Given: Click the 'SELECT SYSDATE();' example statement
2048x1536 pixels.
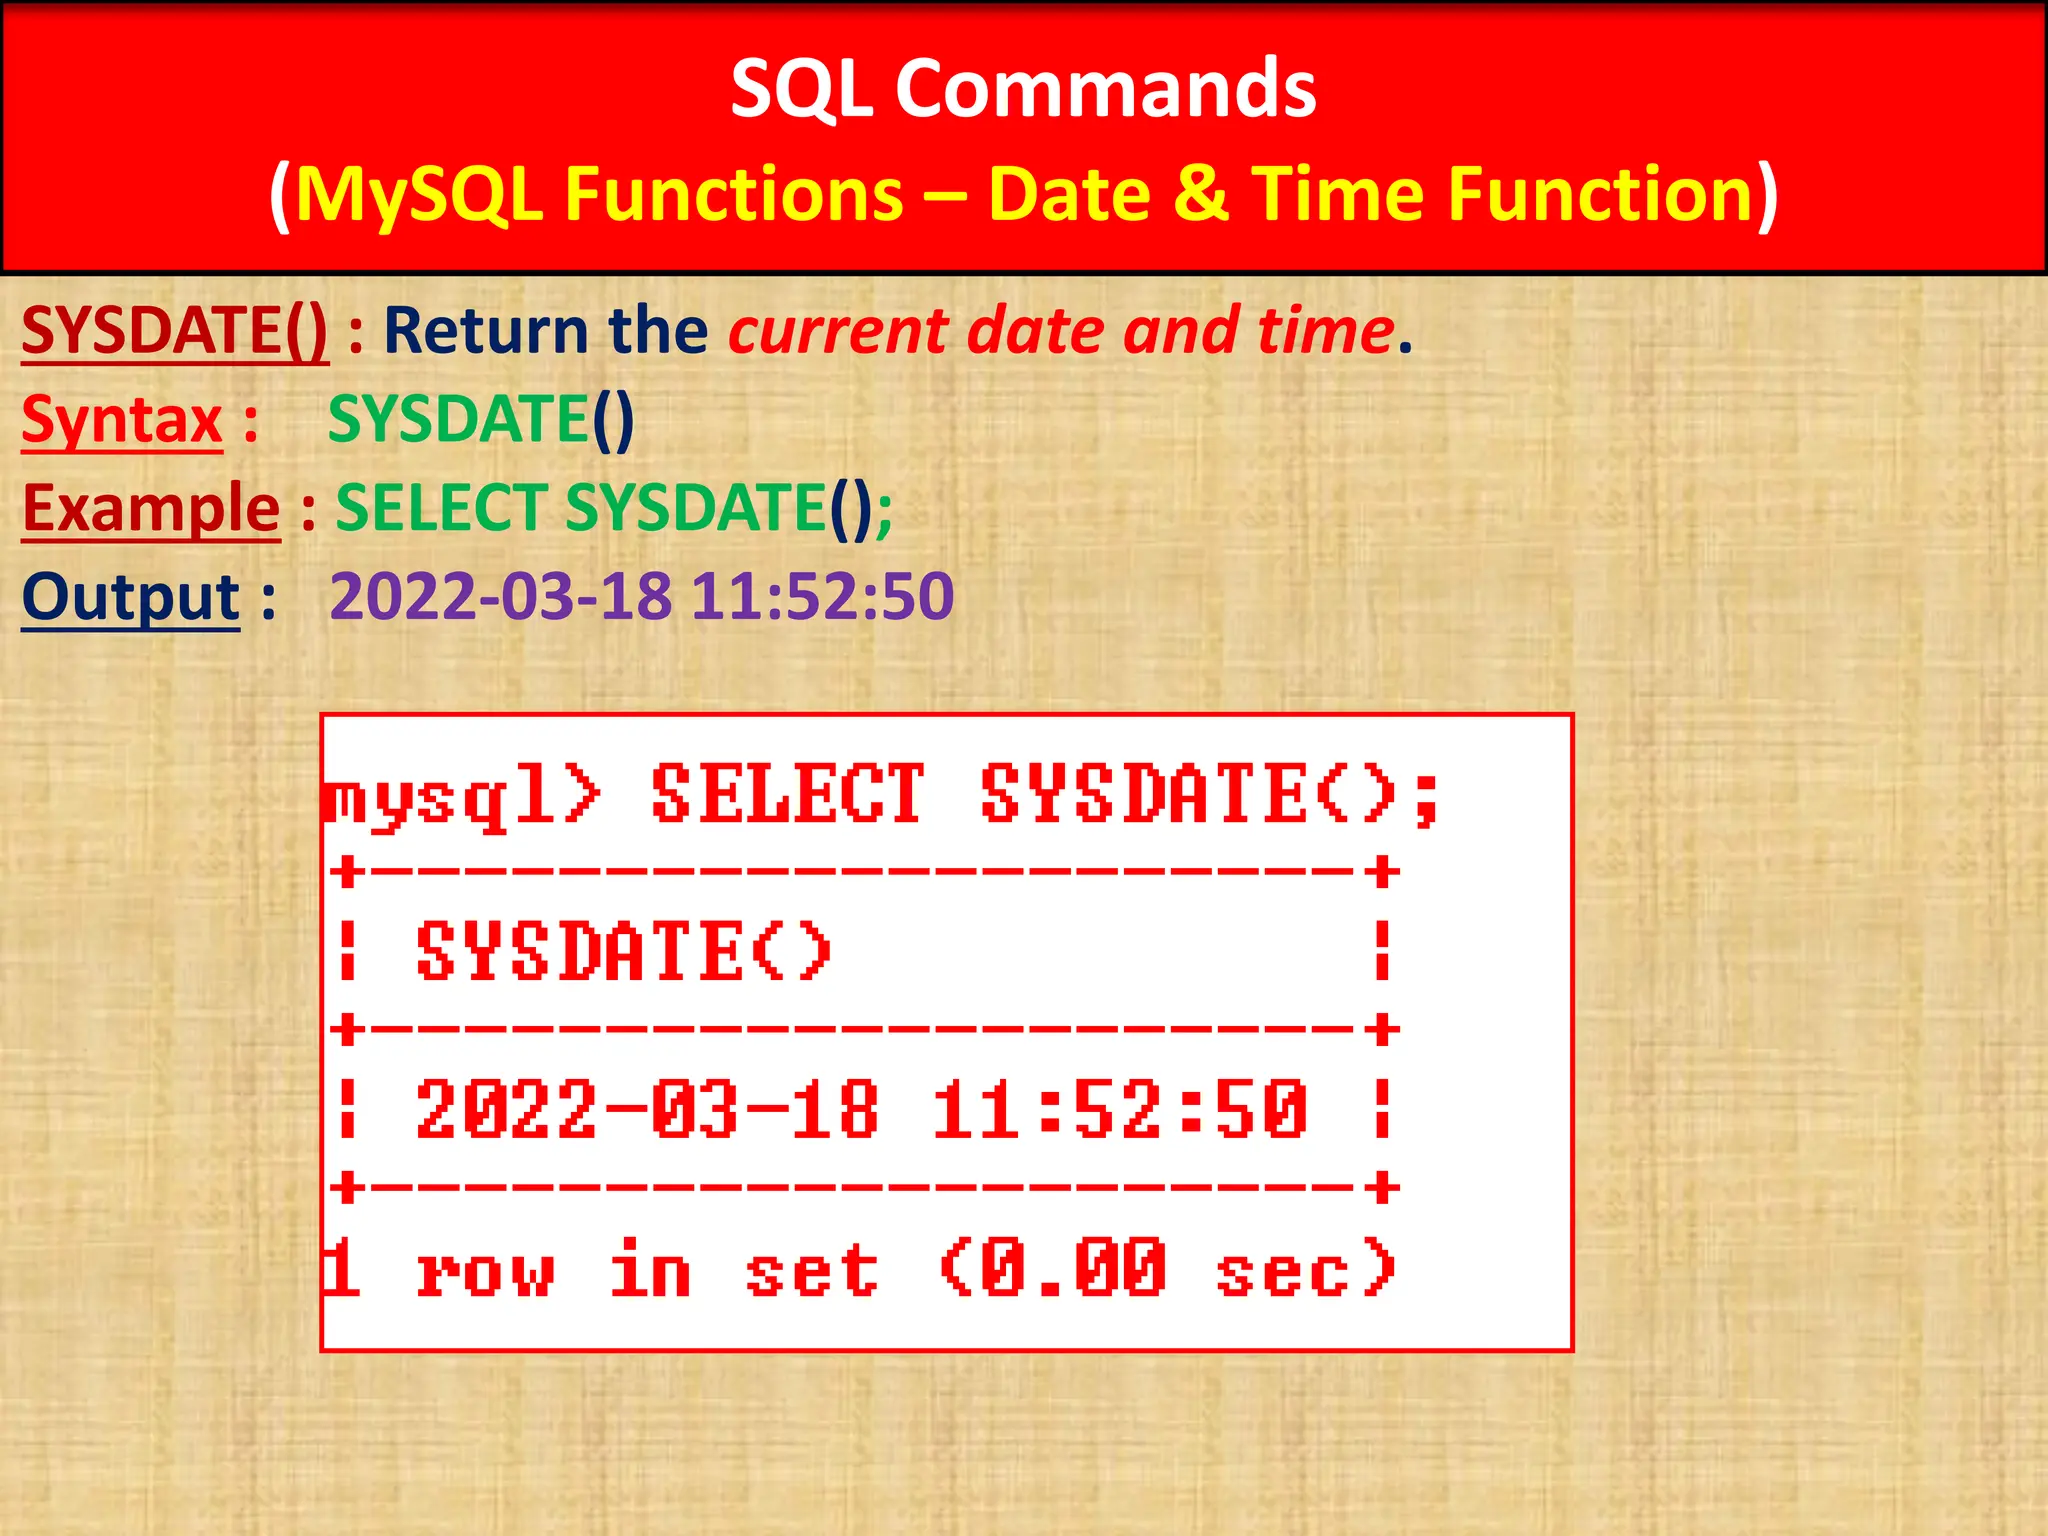Looking at the screenshot, I should (614, 509).
